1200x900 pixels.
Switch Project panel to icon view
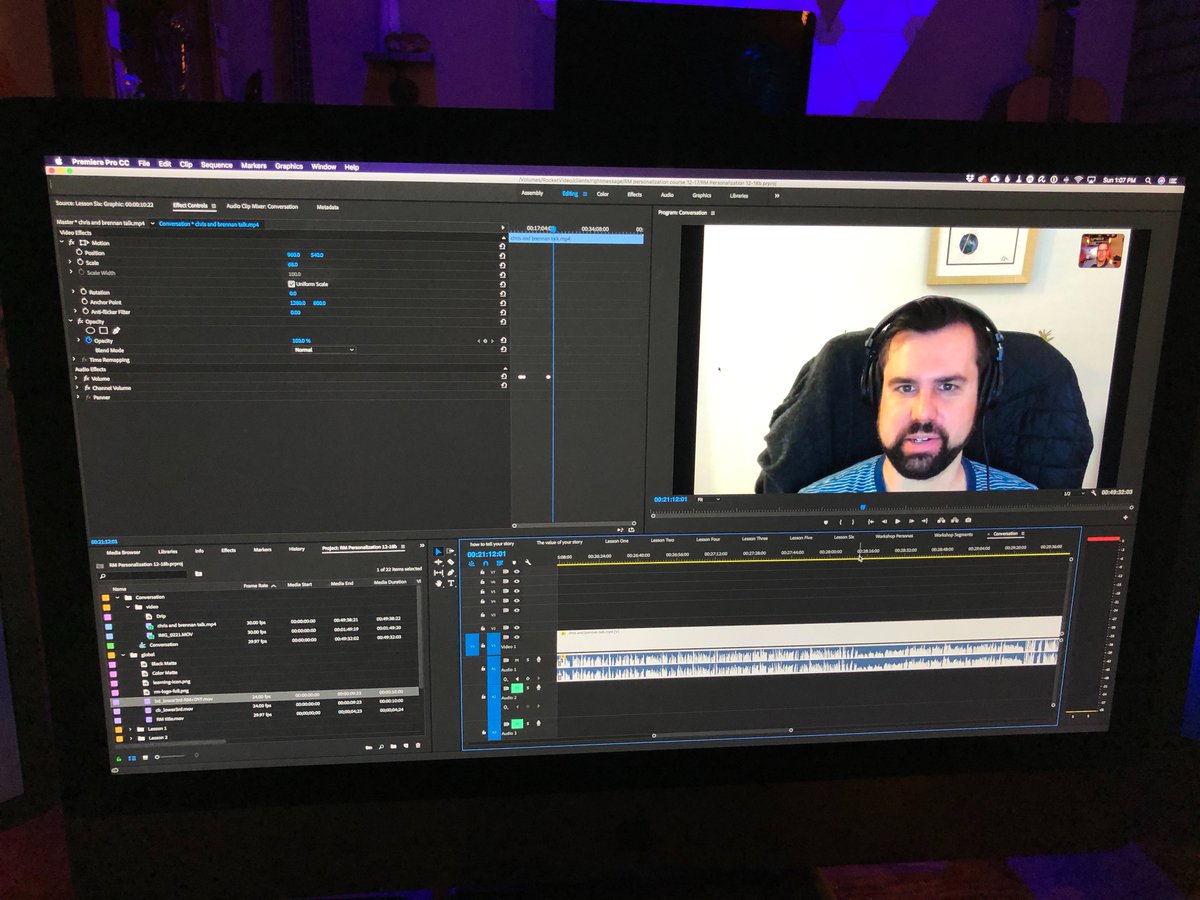point(145,757)
